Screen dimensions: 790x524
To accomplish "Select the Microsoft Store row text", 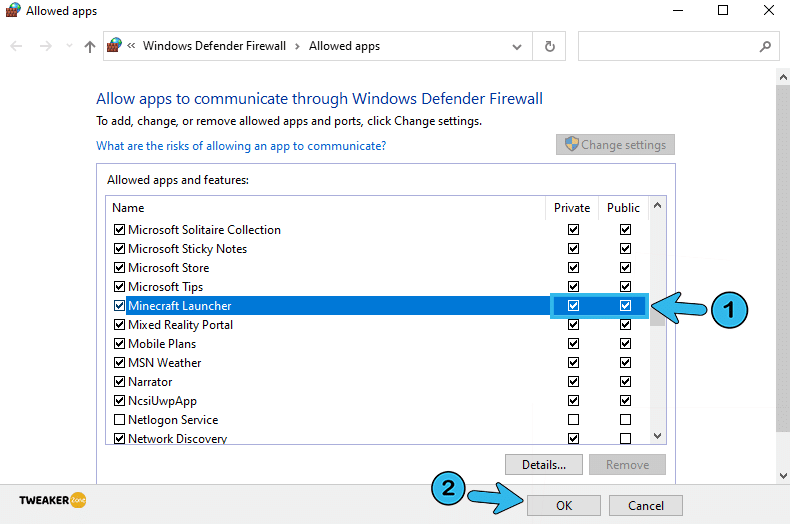I will tap(168, 268).
